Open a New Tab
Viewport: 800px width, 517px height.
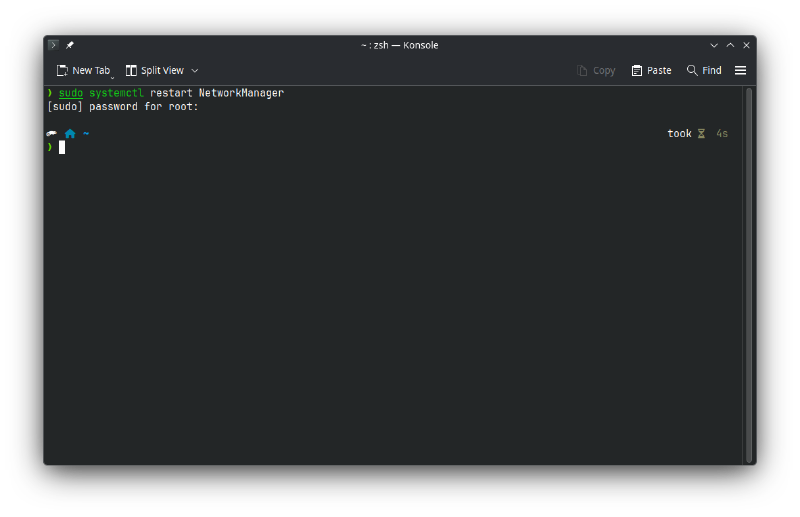click(x=83, y=71)
